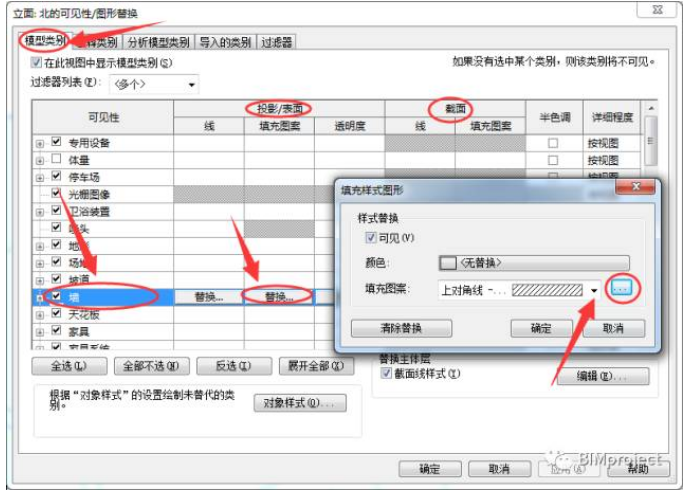Image resolution: width=690 pixels, height=494 pixels.
Task: Open the fill pattern browse "..." button
Action: (x=622, y=289)
